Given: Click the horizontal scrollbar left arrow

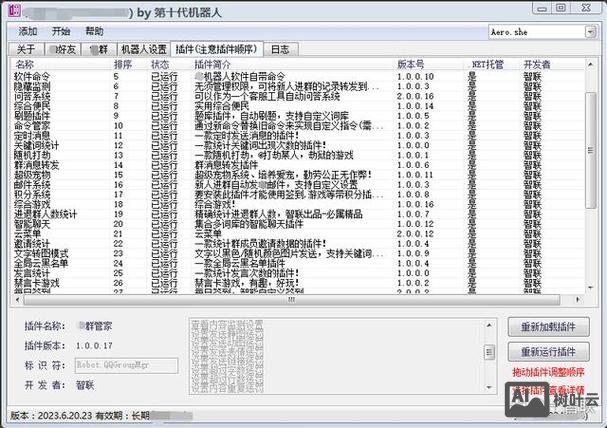Looking at the screenshot, I should pyautogui.click(x=17, y=300).
